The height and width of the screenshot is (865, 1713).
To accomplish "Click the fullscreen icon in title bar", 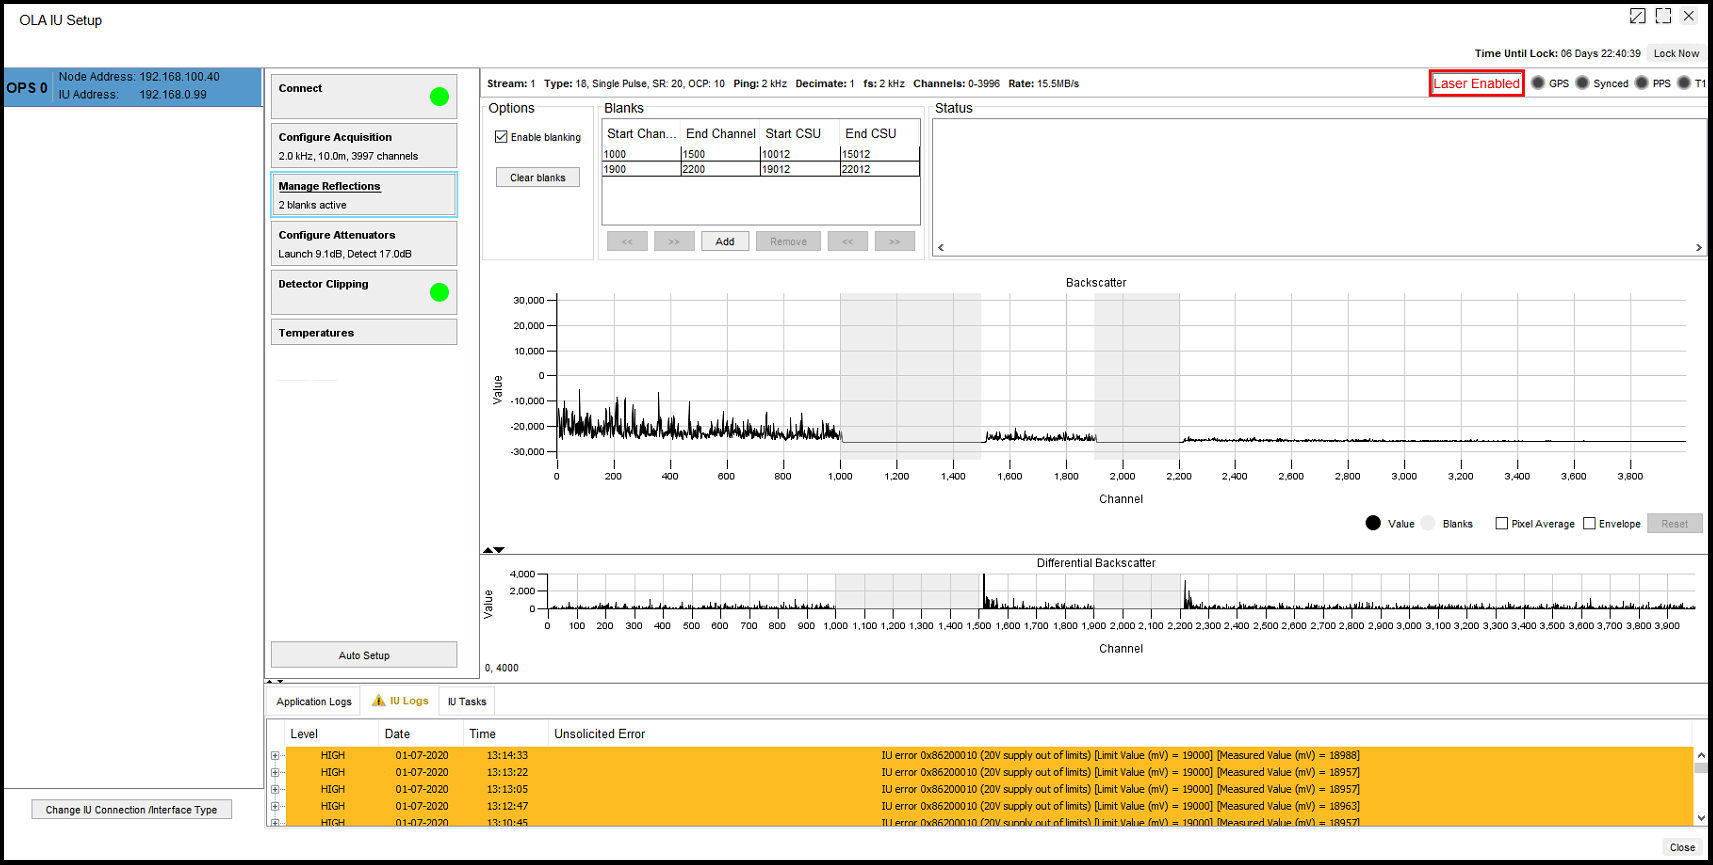I will click(1663, 16).
